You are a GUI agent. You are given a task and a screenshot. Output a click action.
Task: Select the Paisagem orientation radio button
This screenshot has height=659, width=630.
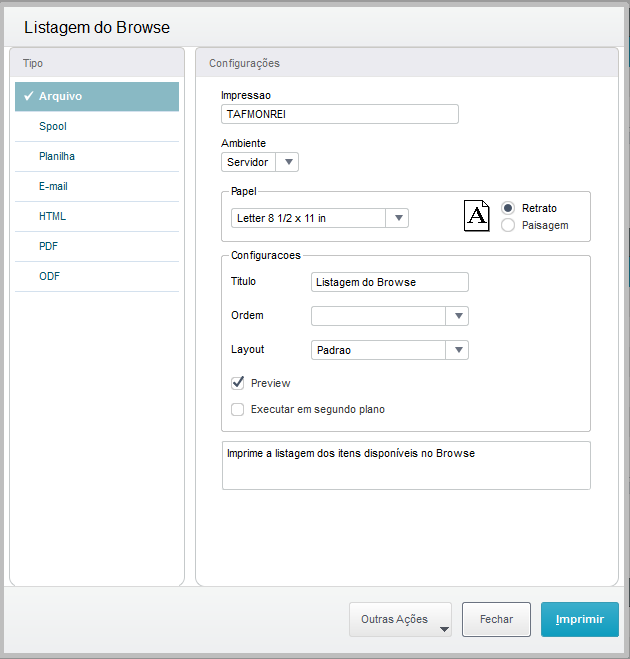tap(508, 226)
